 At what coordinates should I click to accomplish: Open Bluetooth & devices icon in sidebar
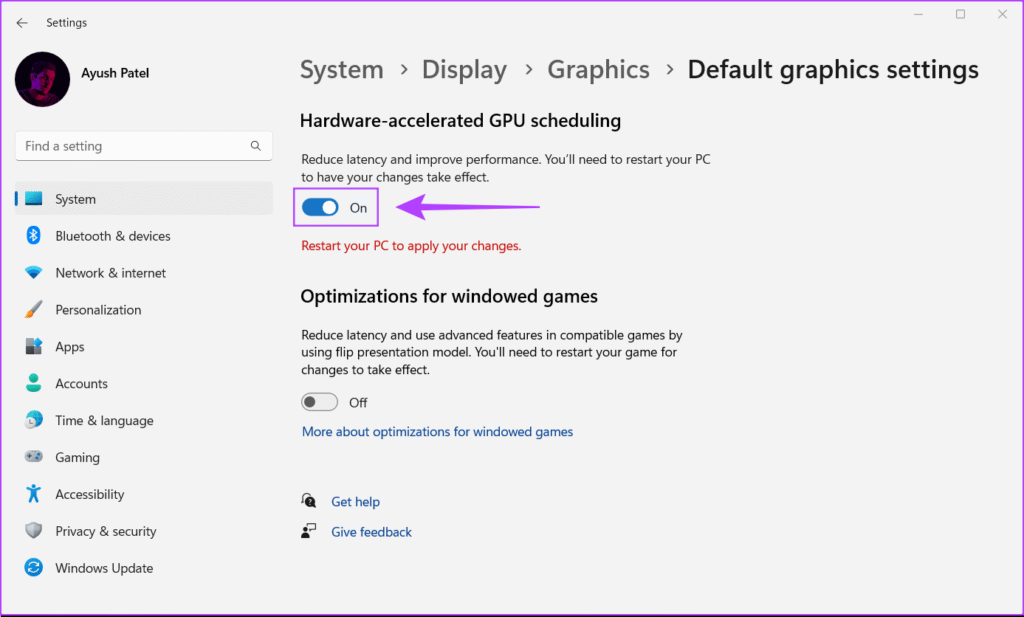tap(34, 236)
